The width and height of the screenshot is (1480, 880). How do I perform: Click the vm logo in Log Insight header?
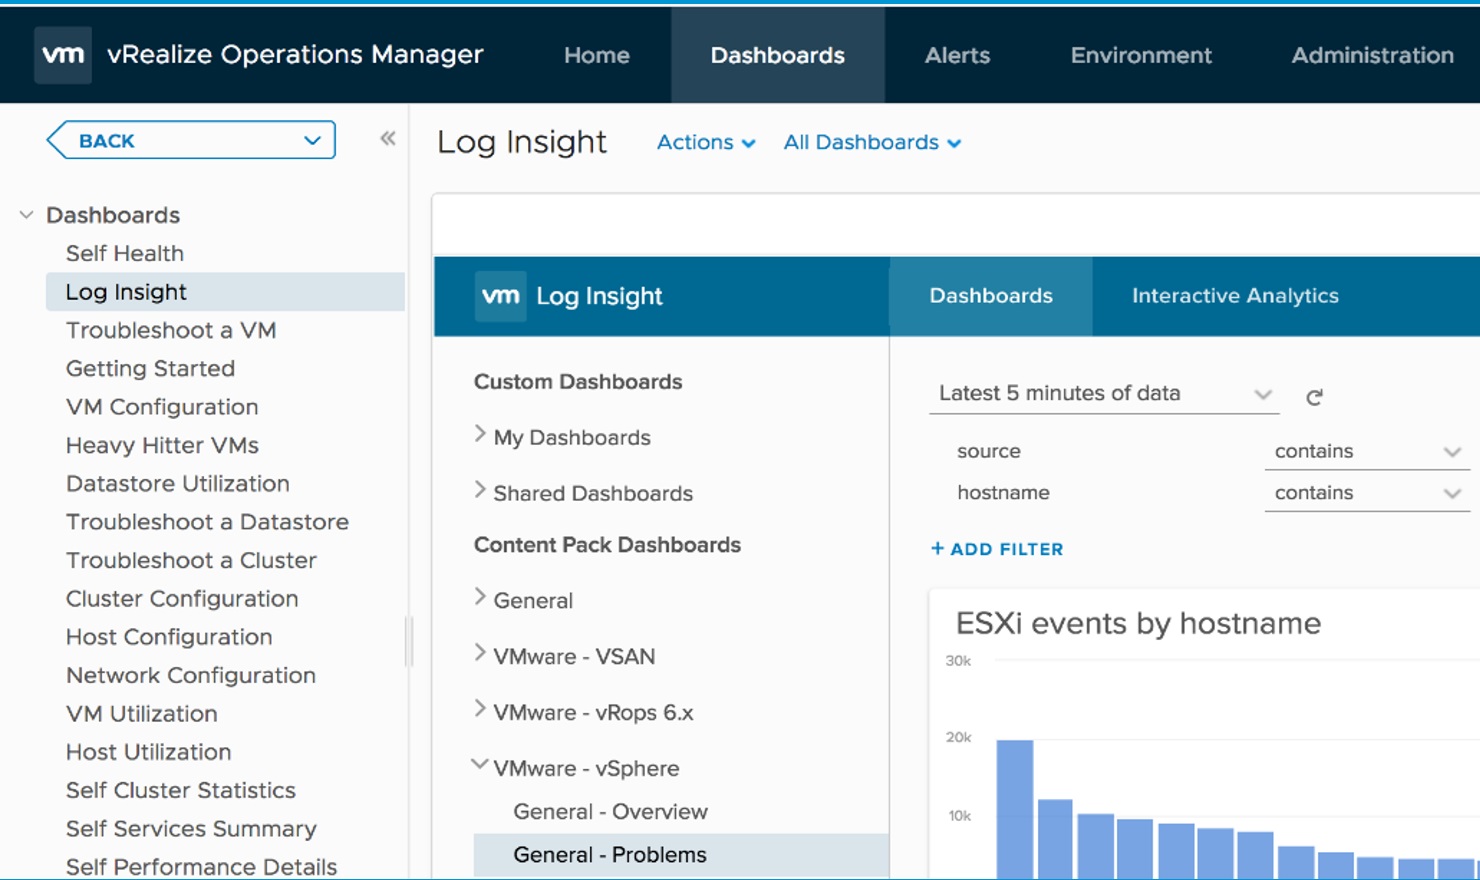500,296
